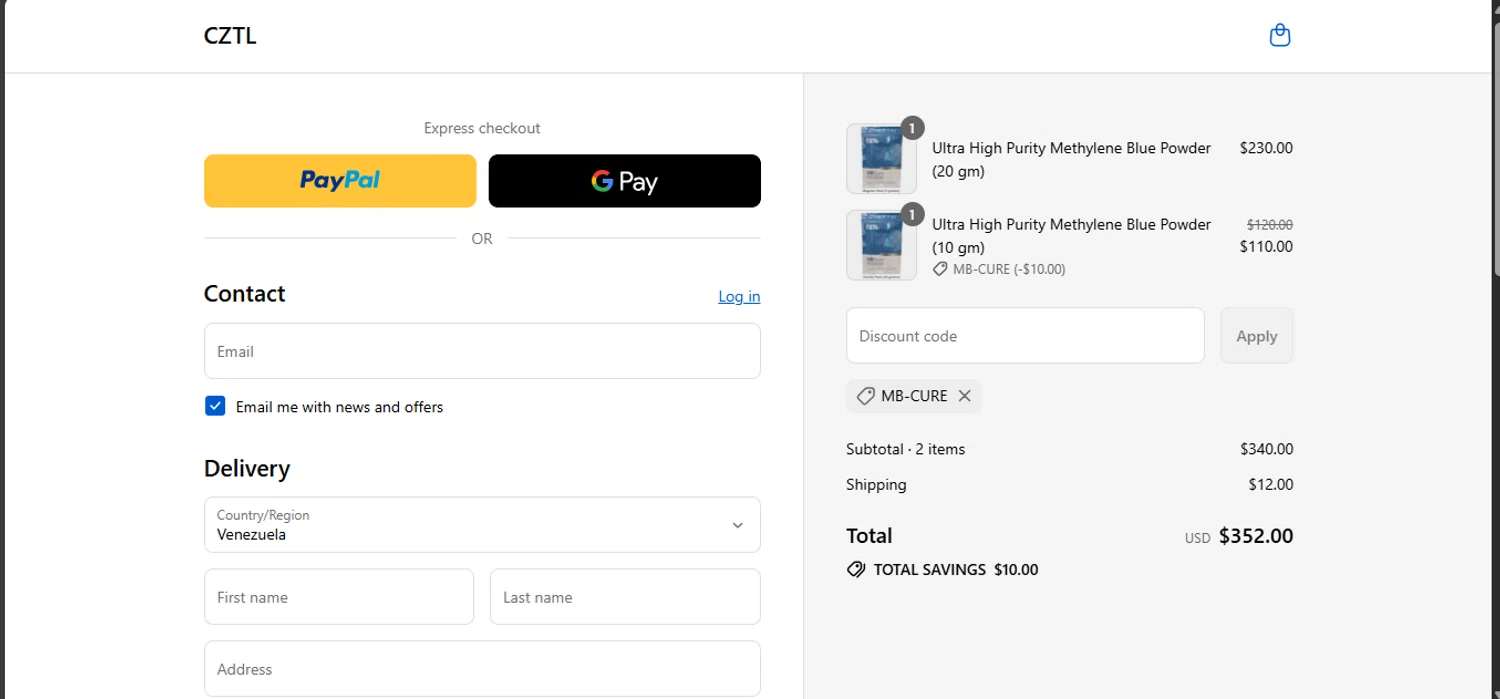Click the $110.00 discounted price

(1266, 247)
